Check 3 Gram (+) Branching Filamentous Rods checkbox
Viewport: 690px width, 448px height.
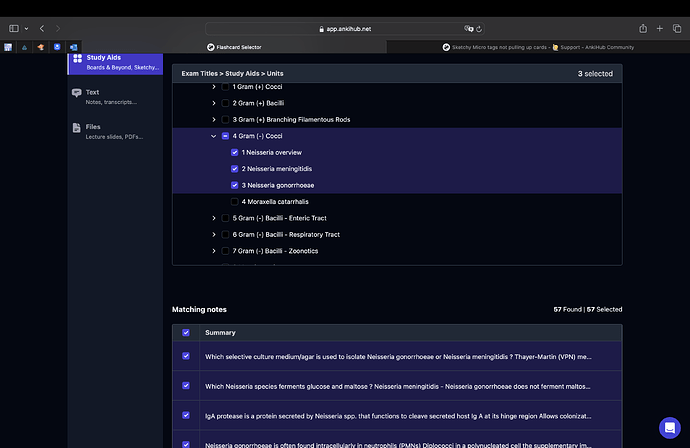pos(225,120)
